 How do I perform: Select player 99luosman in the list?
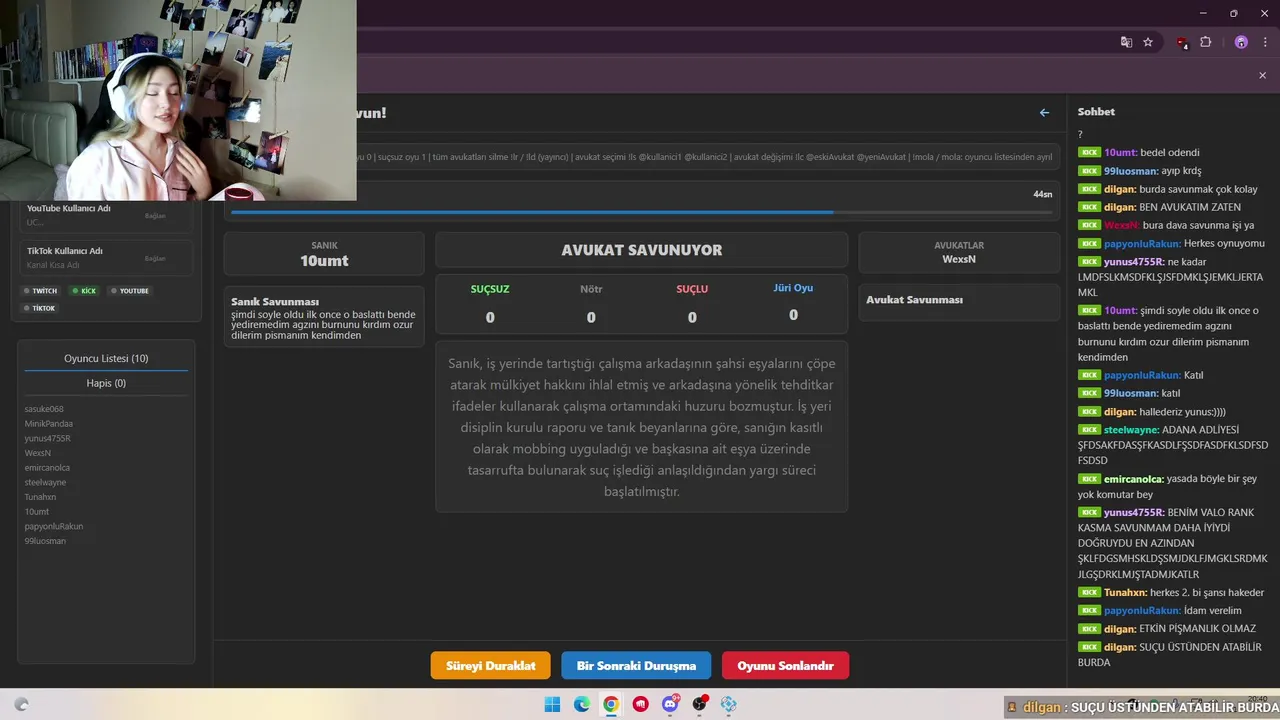pyautogui.click(x=45, y=541)
